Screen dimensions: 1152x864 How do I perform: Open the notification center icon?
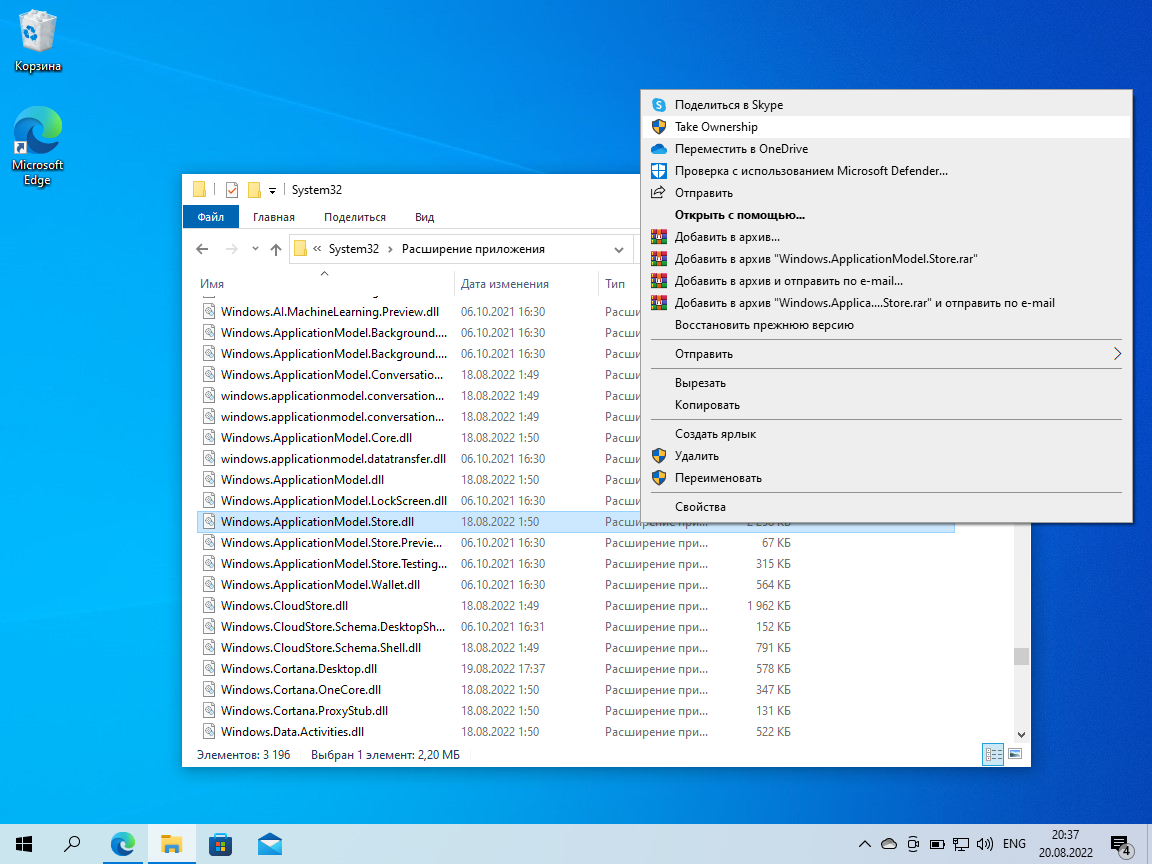[1121, 845]
